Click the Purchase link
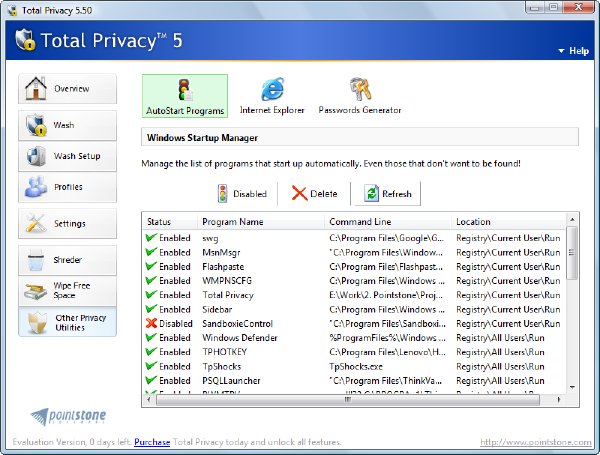This screenshot has height=455, width=600. 152,442
